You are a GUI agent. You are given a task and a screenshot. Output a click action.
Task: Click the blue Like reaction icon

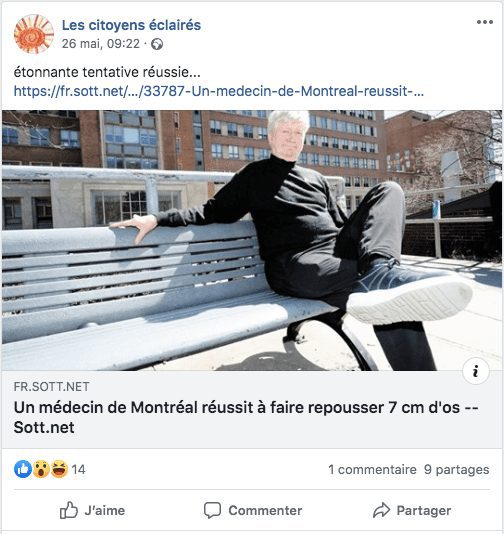(23, 469)
